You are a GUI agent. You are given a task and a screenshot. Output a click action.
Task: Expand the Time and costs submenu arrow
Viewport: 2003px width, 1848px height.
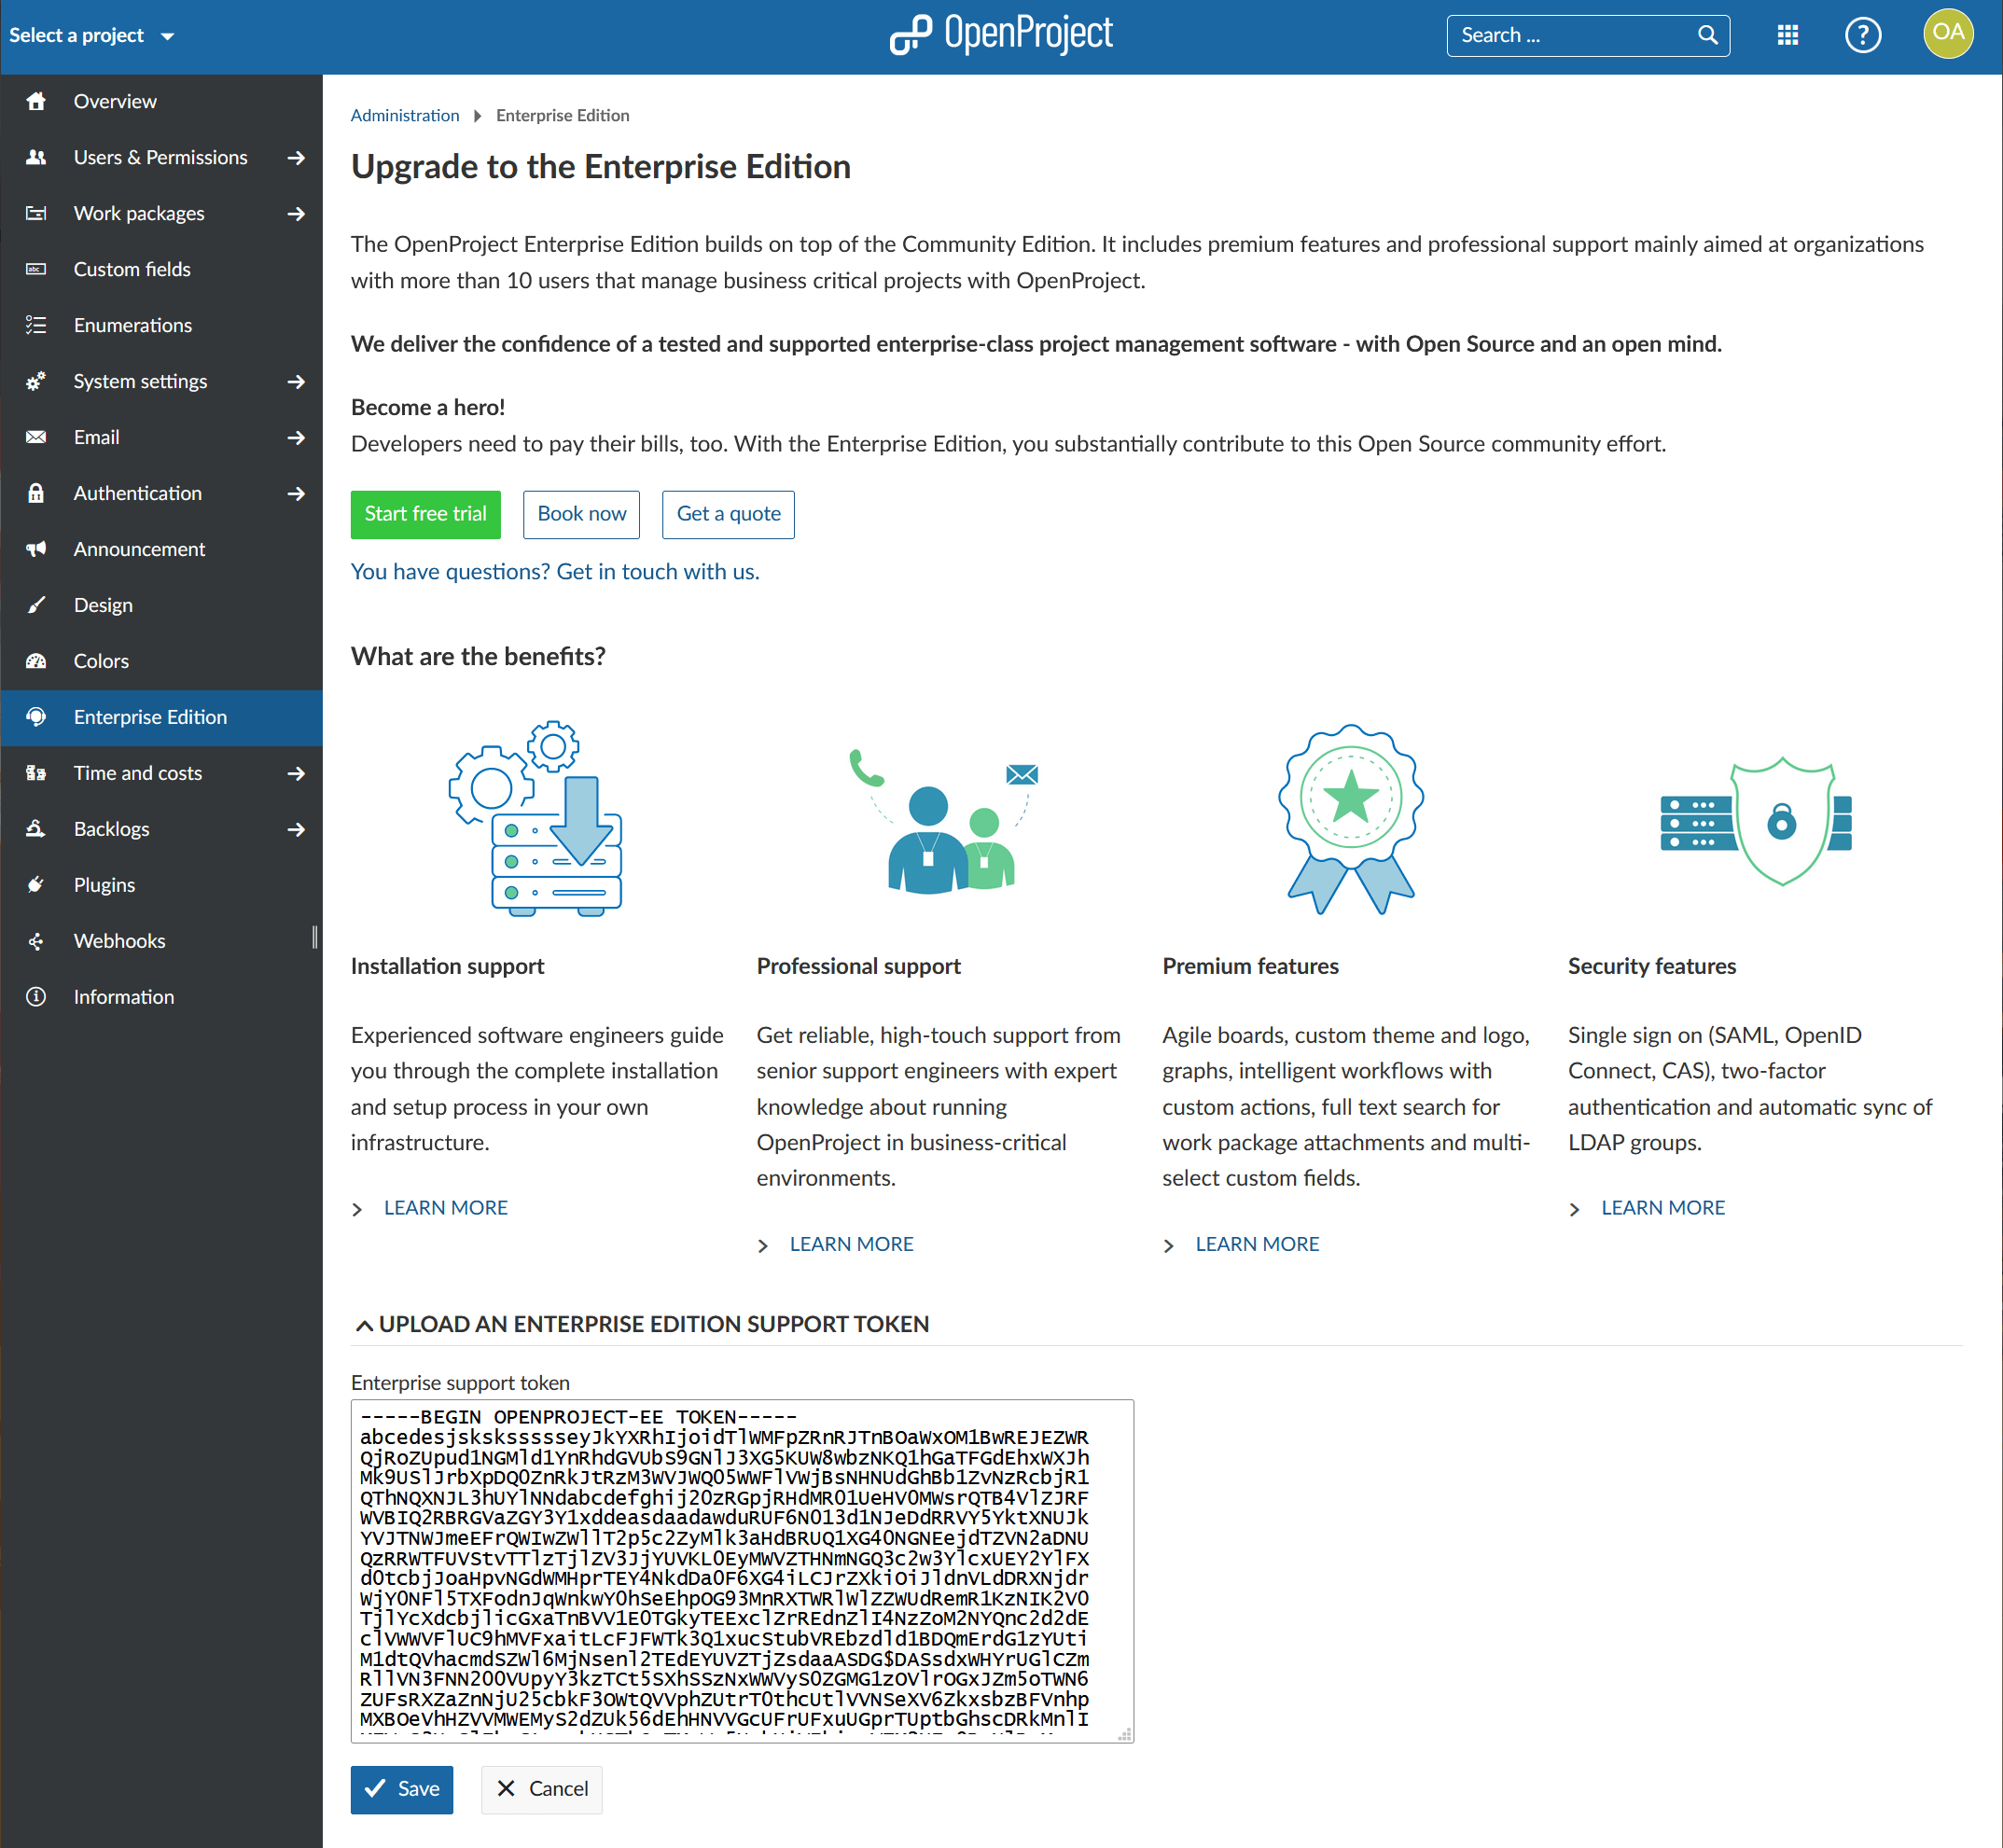[297, 772]
